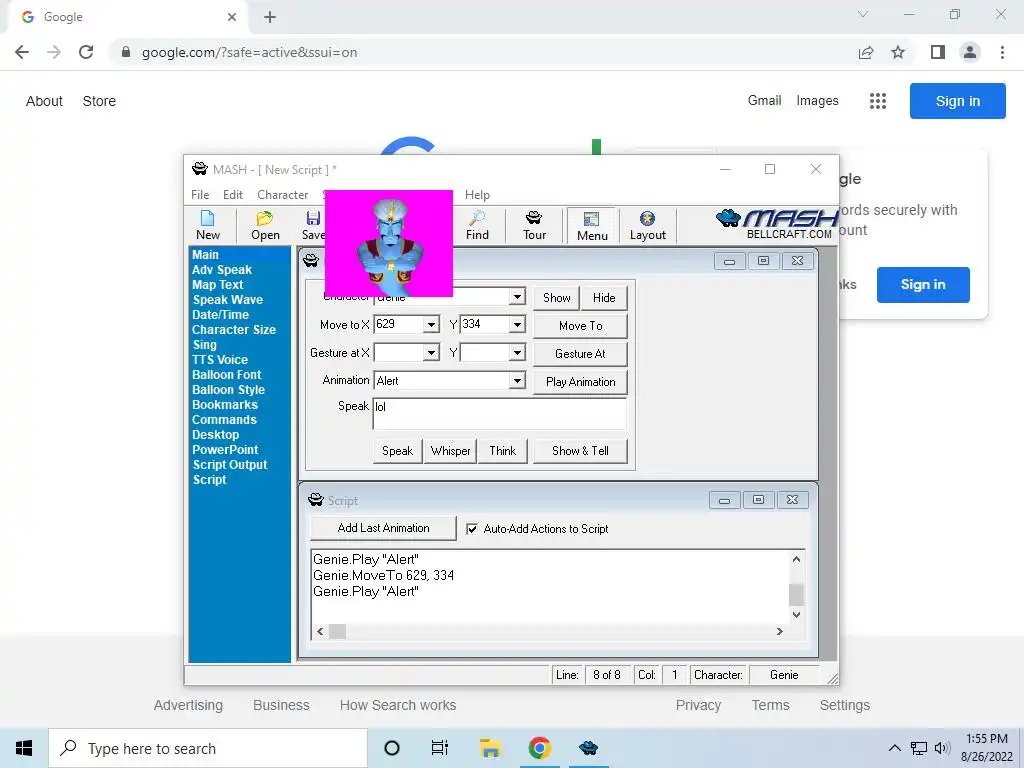
Task: Open File Explorer from the taskbar
Action: (490, 748)
